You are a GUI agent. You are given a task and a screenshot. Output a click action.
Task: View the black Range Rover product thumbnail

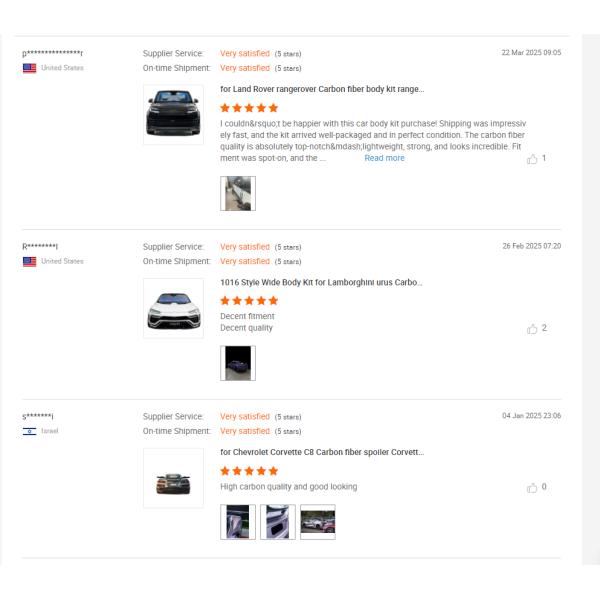tap(173, 114)
